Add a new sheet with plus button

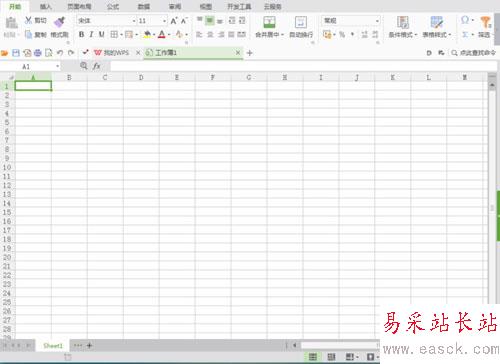coord(89,346)
